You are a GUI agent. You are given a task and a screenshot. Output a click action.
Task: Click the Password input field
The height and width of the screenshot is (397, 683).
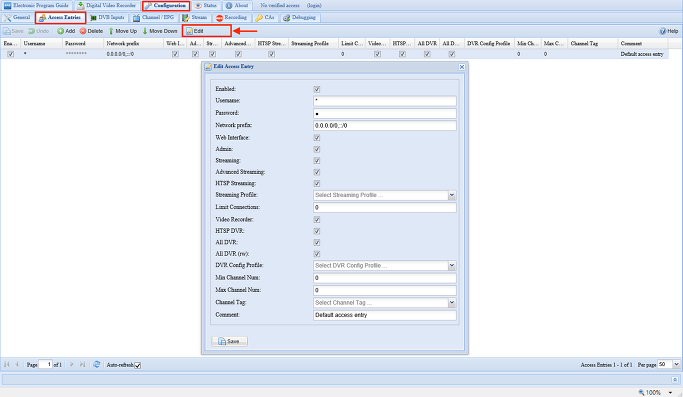pyautogui.click(x=385, y=113)
